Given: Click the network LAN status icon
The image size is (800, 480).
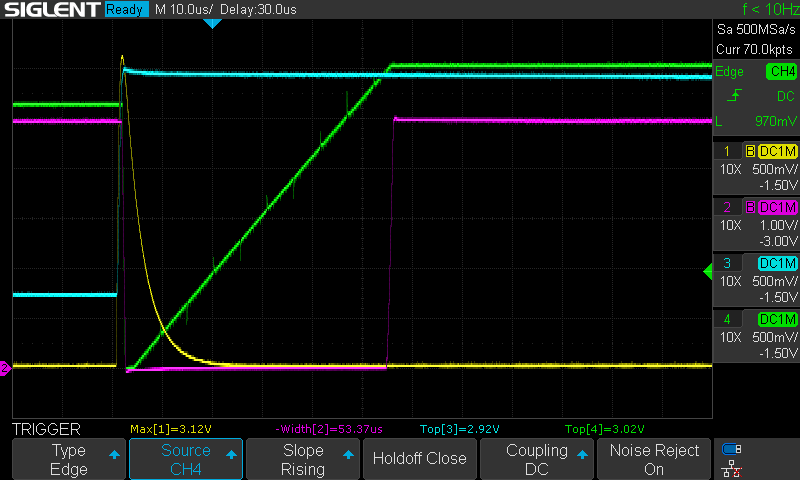Looking at the screenshot, I should [731, 468].
